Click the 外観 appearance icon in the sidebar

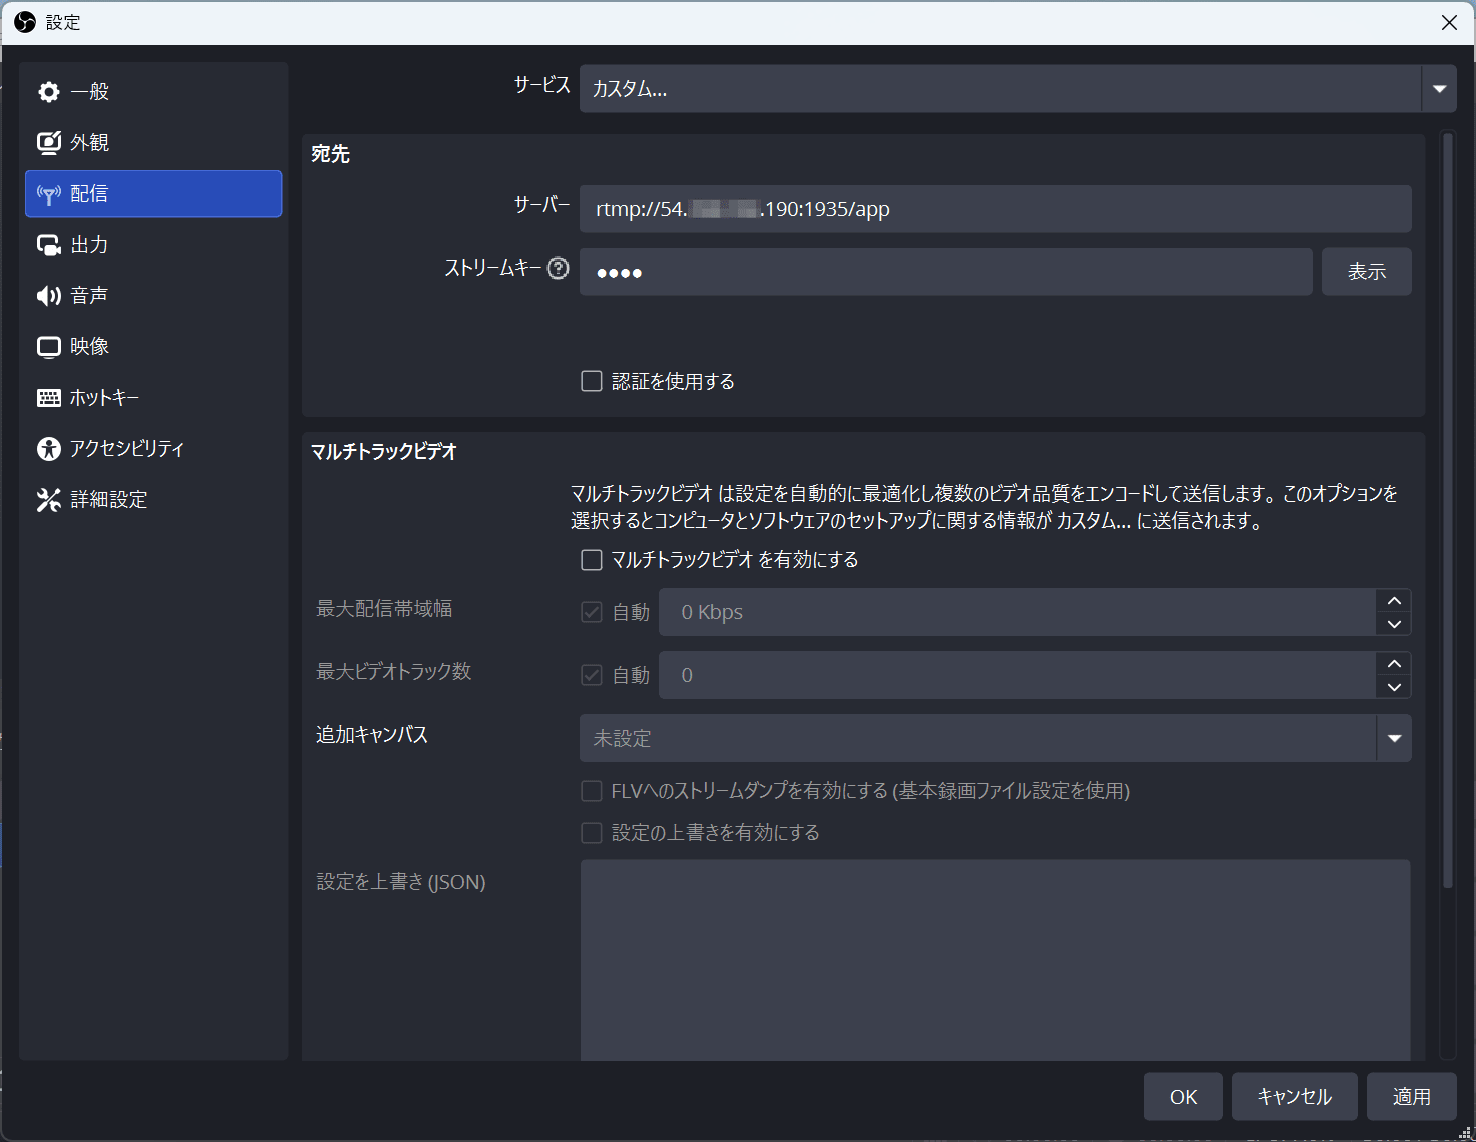[49, 143]
